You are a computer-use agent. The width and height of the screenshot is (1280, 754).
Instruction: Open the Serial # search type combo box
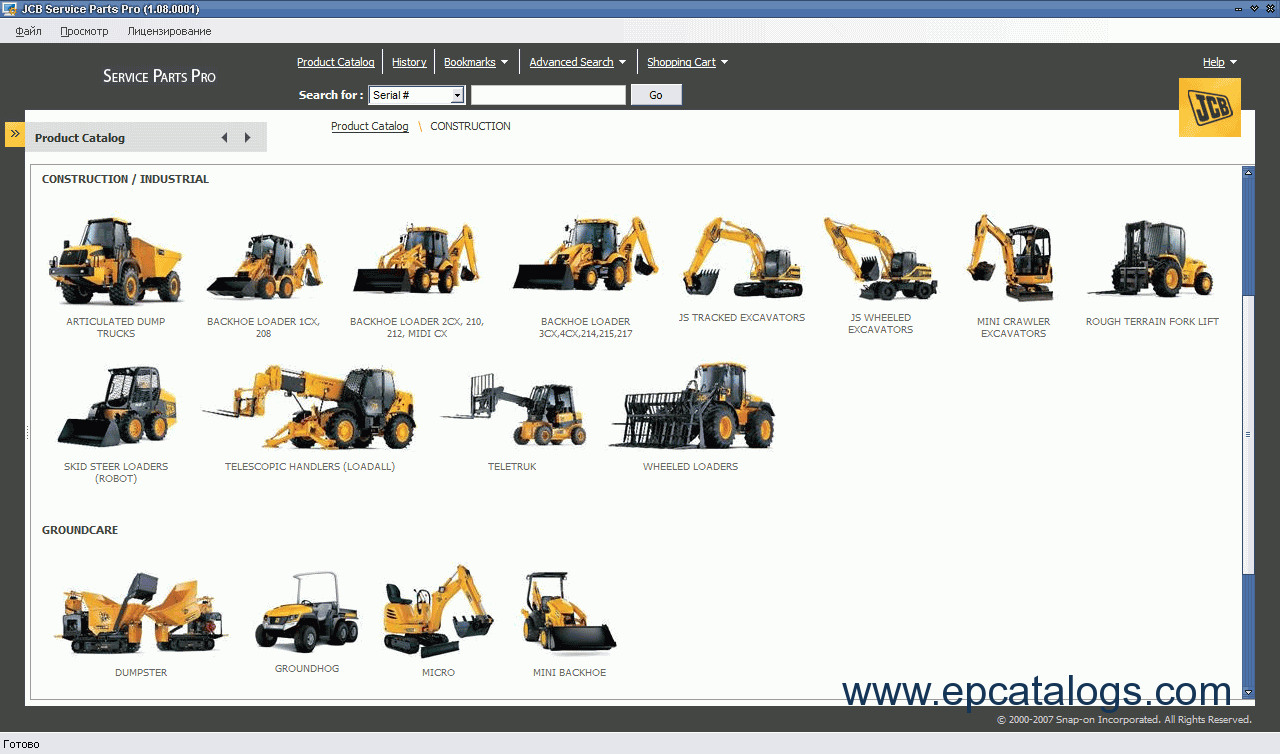point(416,95)
